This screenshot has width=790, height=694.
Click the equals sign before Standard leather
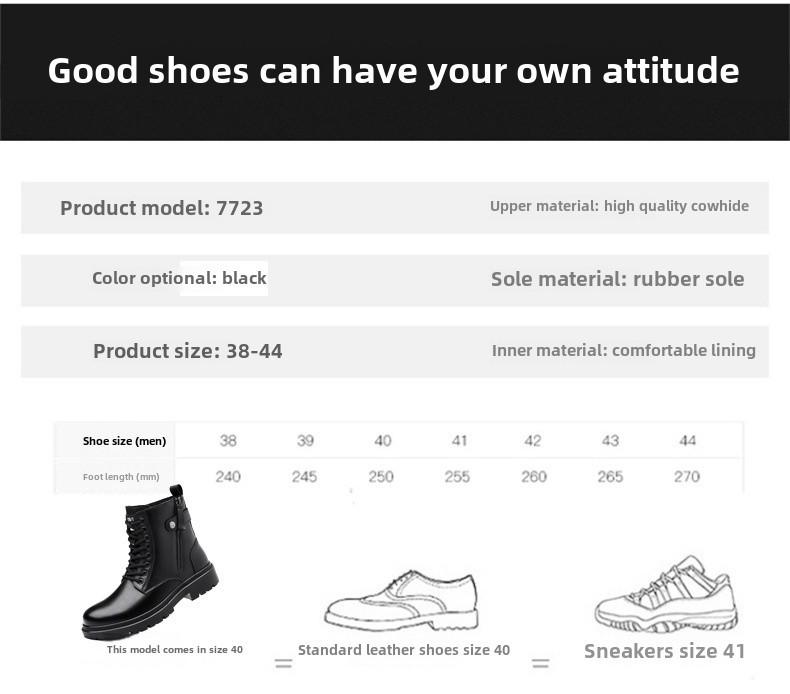pyautogui.click(x=284, y=663)
